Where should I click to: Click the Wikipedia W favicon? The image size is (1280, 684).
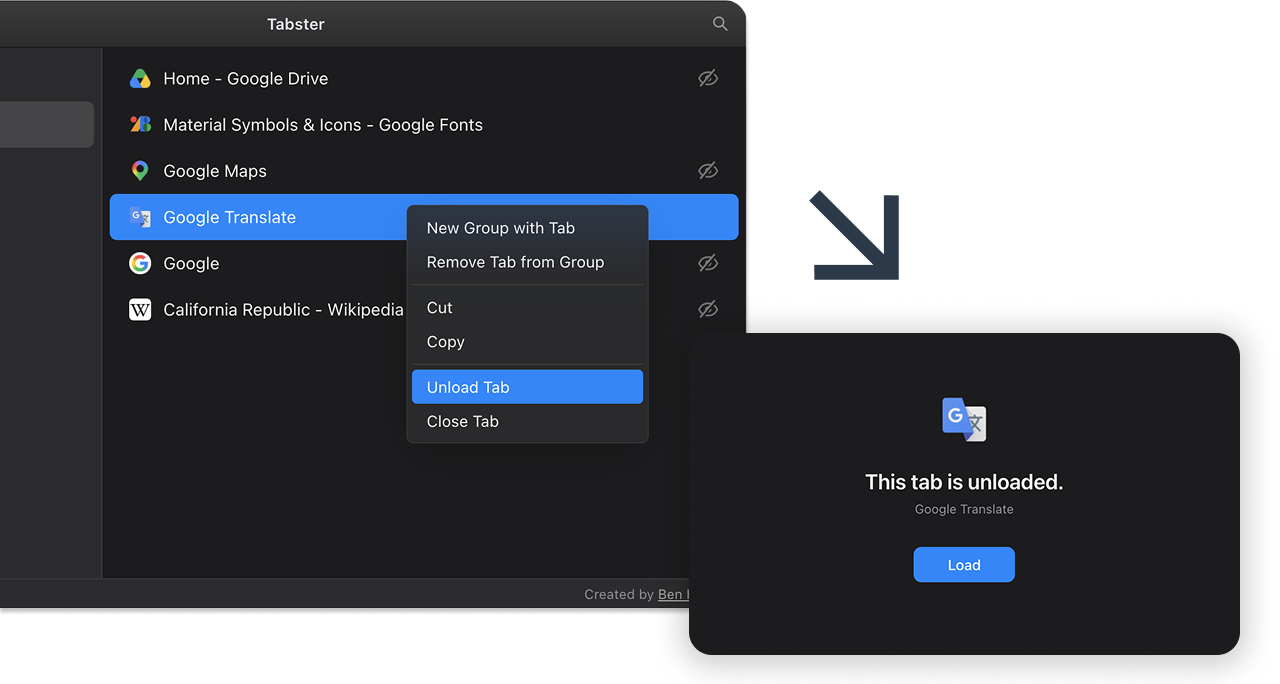point(140,310)
